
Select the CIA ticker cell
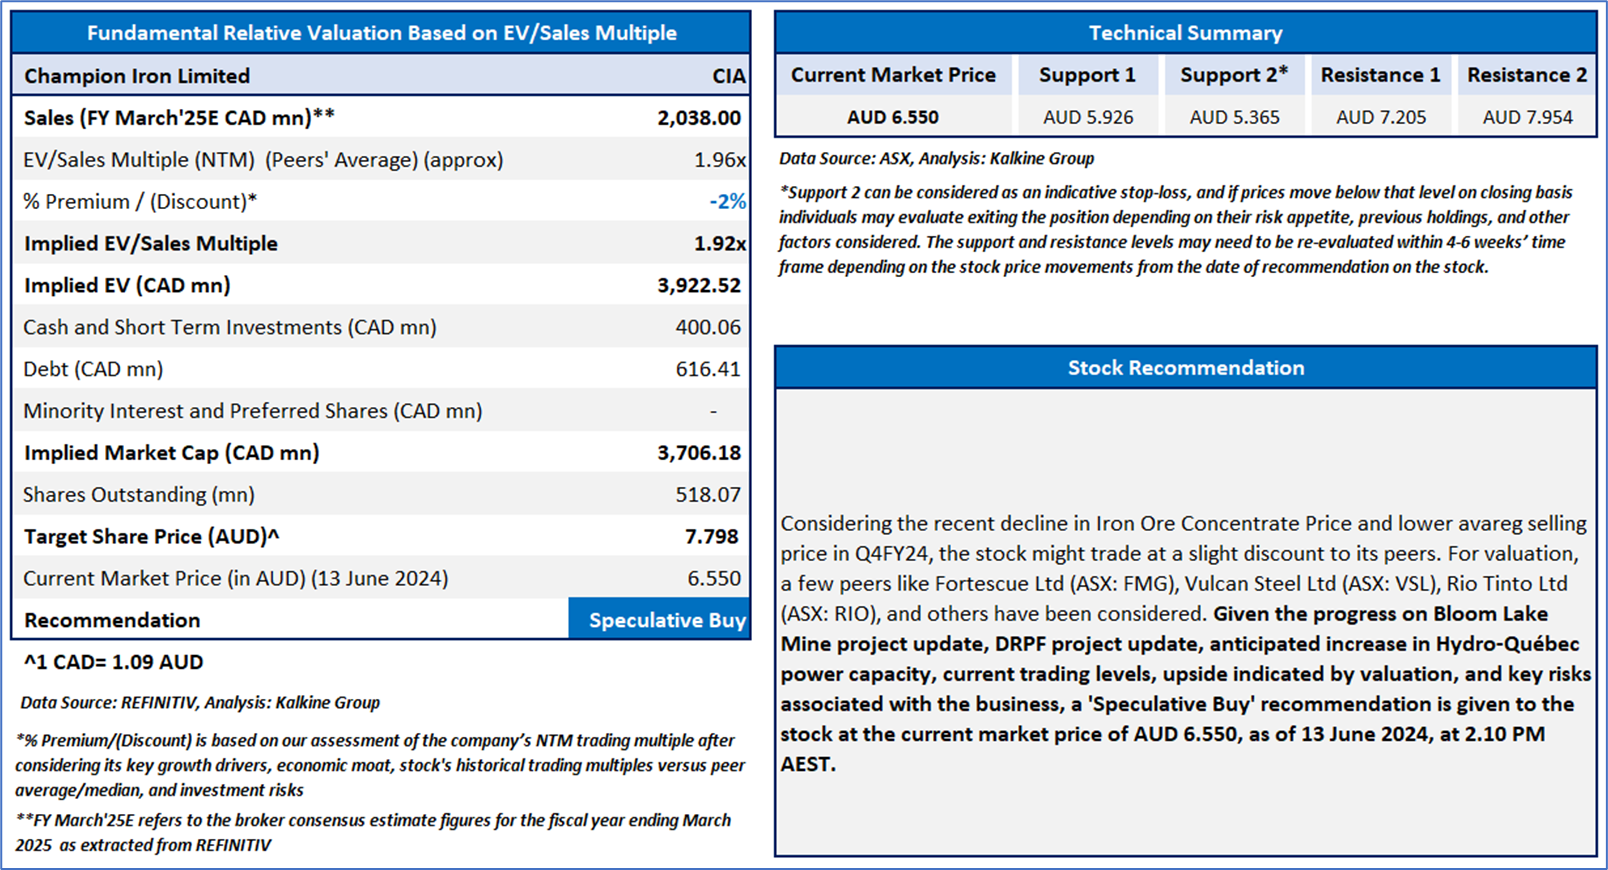728,76
